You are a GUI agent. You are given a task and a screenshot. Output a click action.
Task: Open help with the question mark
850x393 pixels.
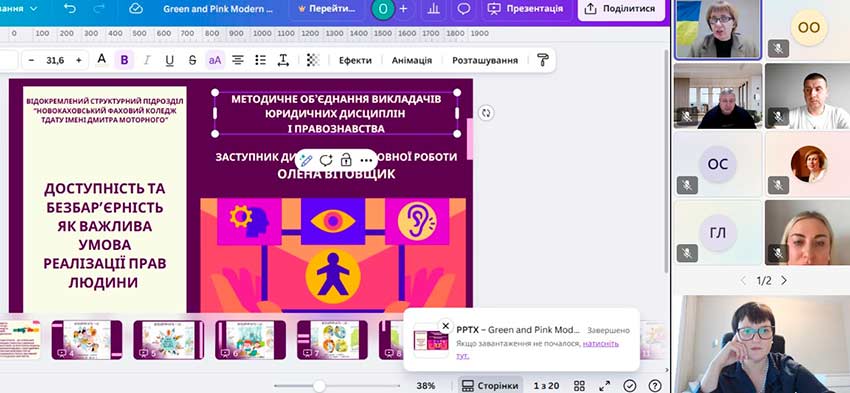pyautogui.click(x=654, y=385)
